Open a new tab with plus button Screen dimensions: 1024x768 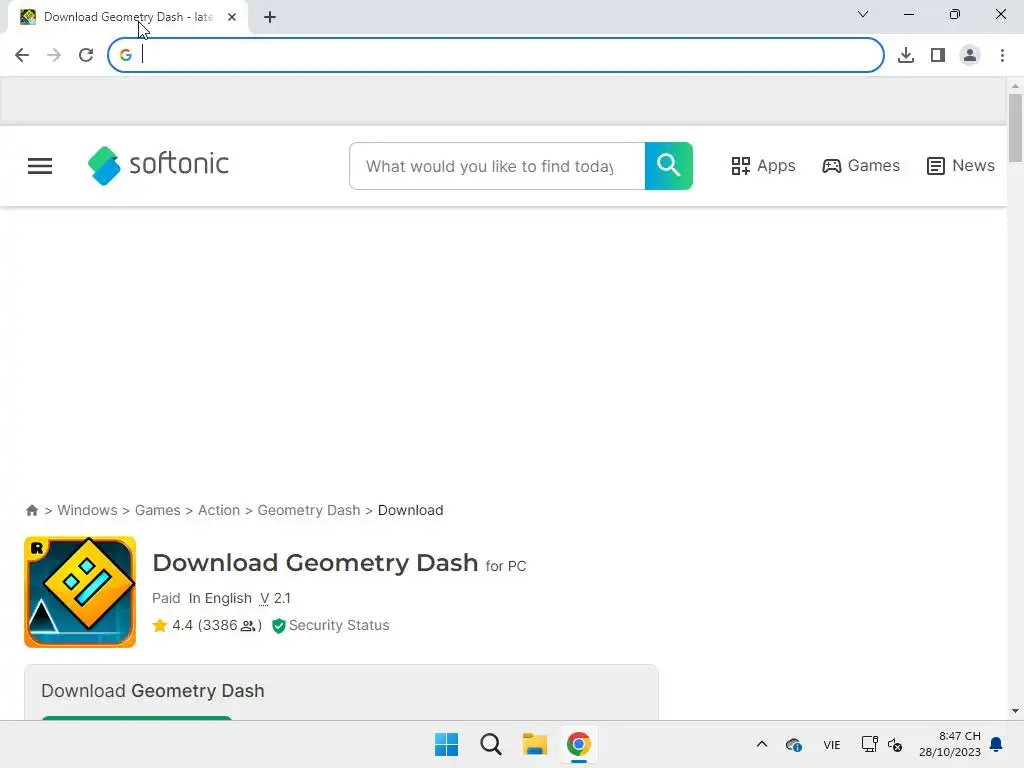pos(270,17)
